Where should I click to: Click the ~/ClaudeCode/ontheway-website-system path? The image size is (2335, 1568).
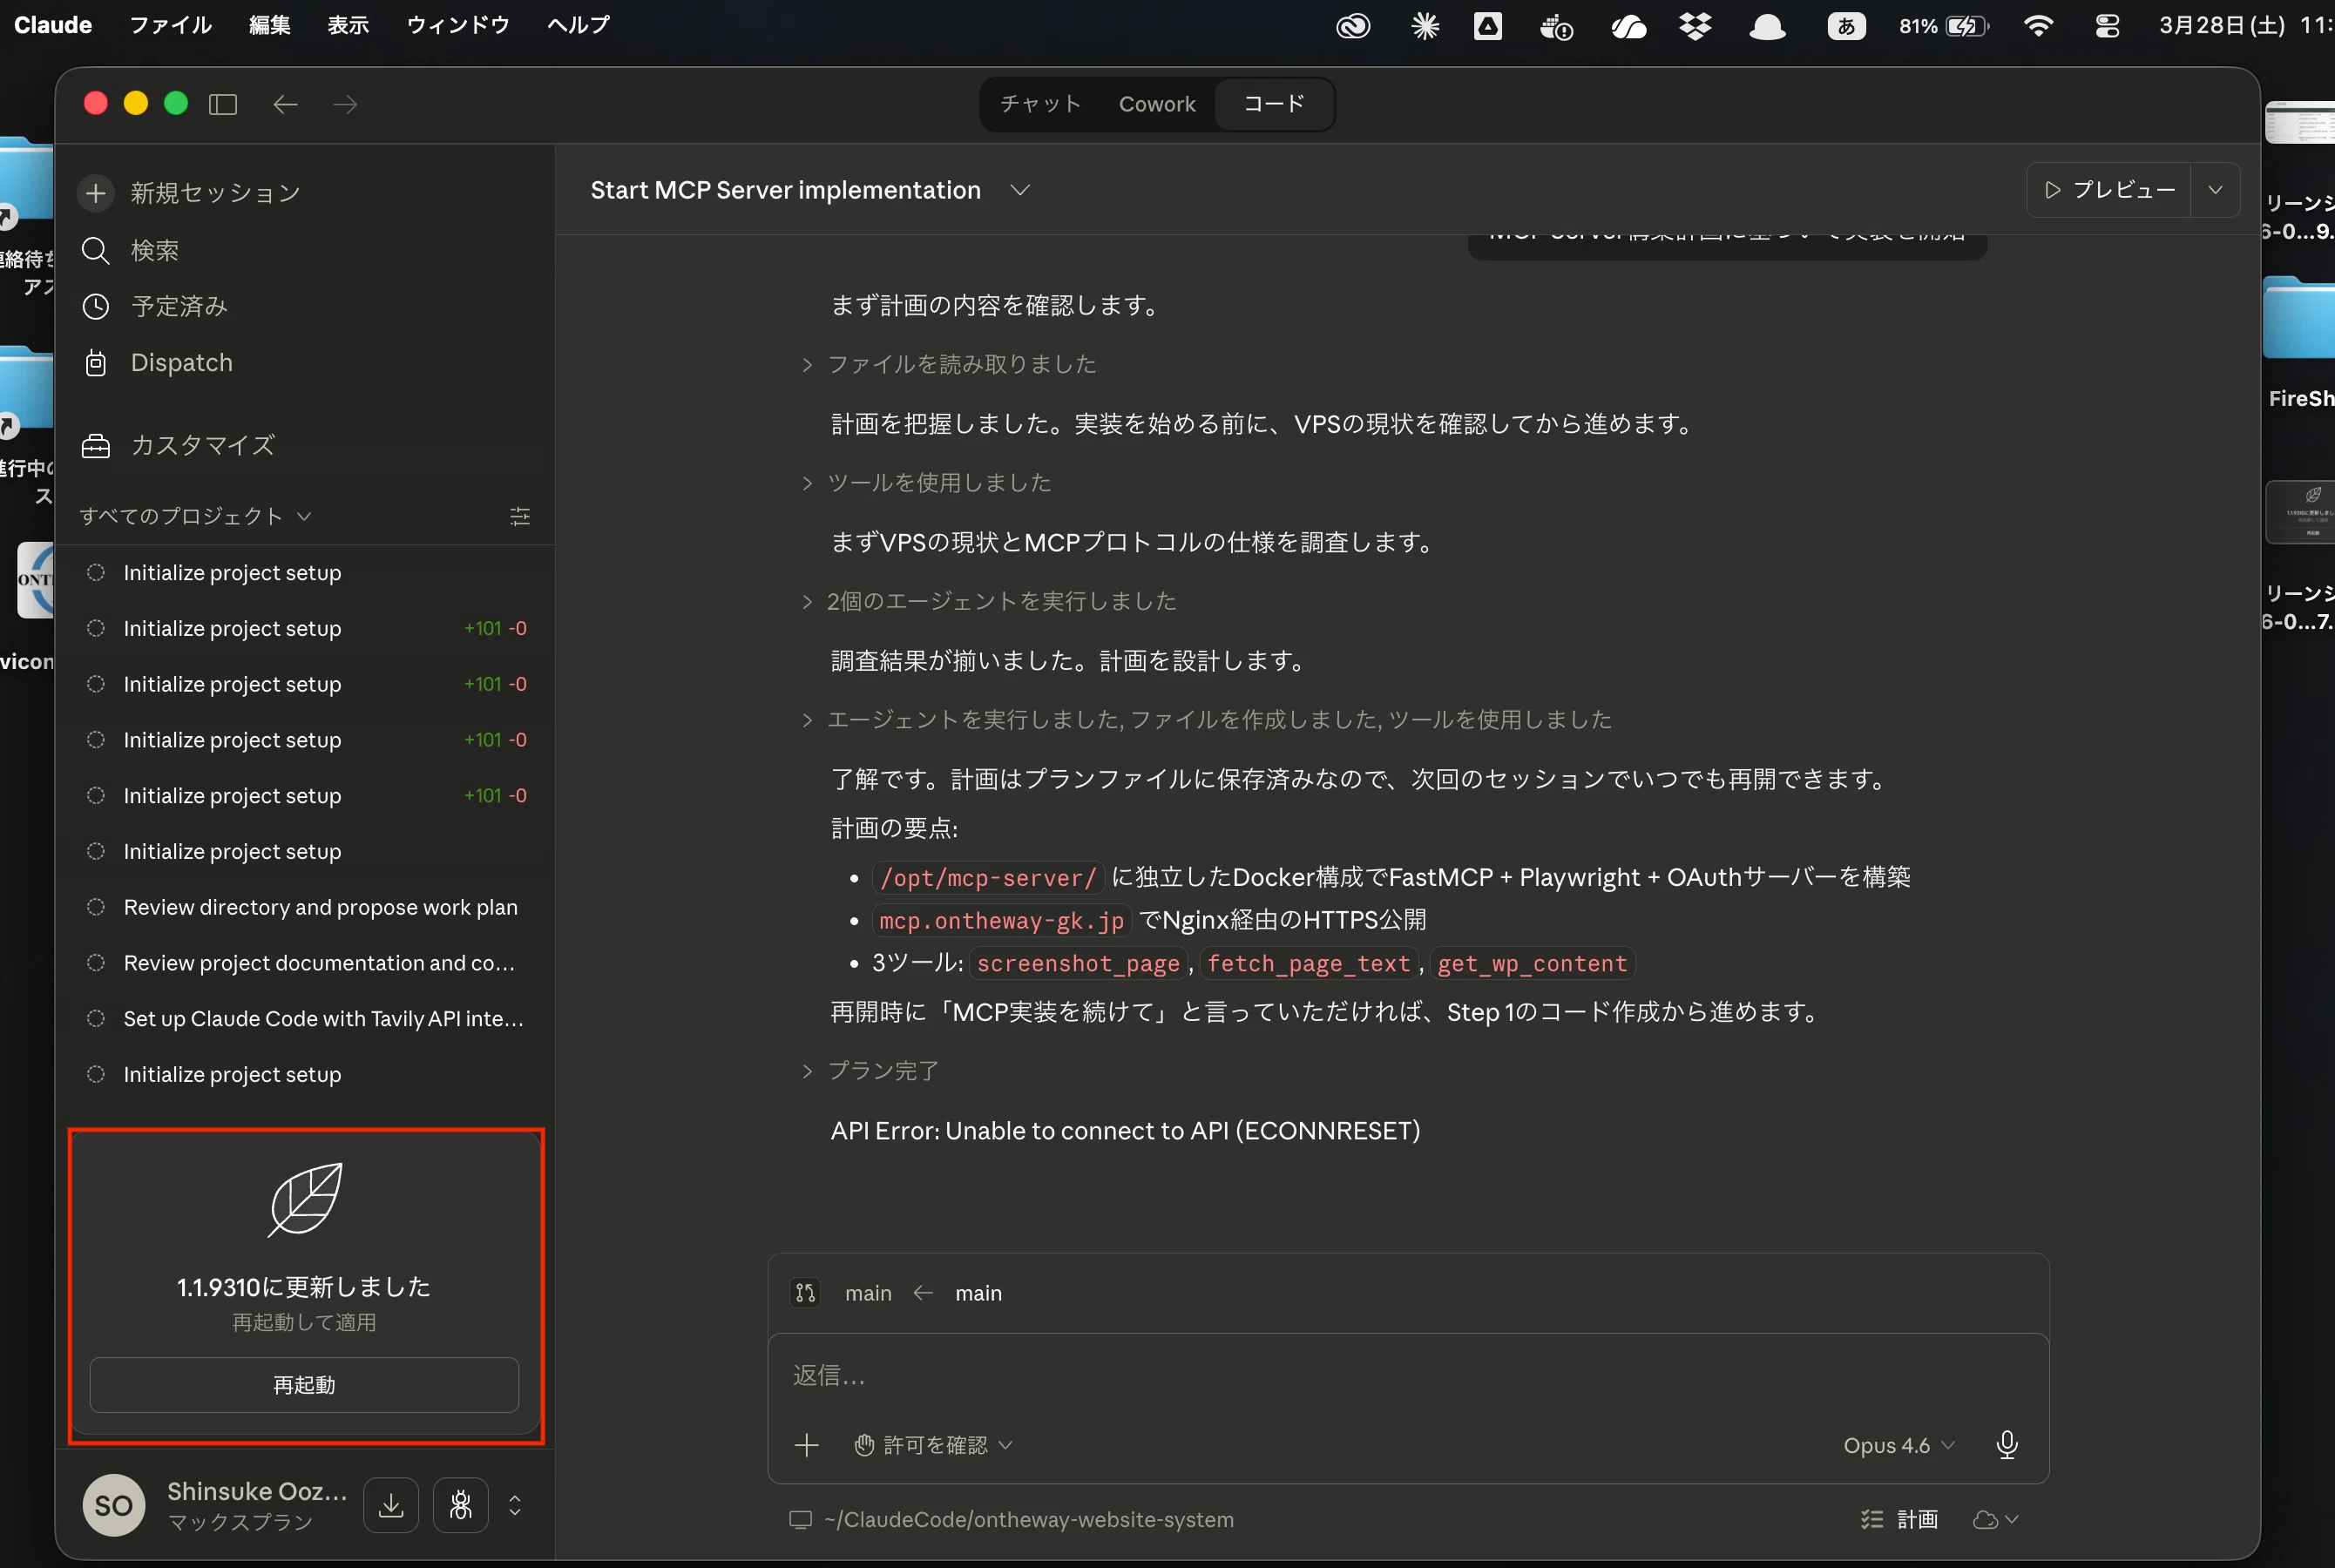point(1029,1520)
